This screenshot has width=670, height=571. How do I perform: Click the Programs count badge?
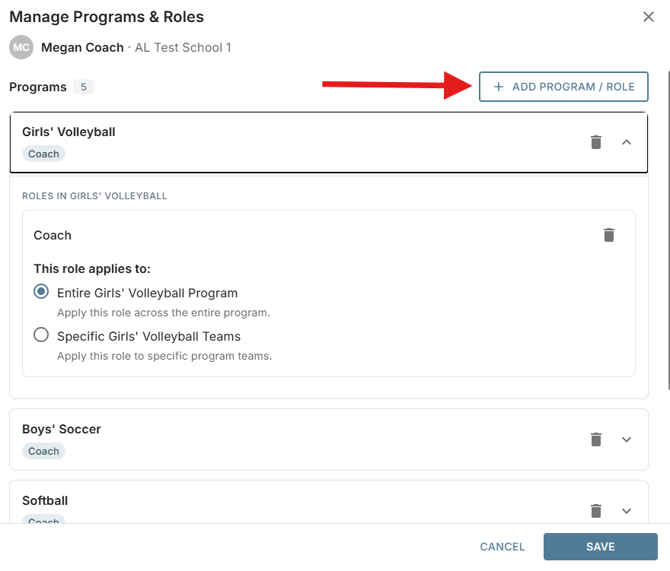83,87
